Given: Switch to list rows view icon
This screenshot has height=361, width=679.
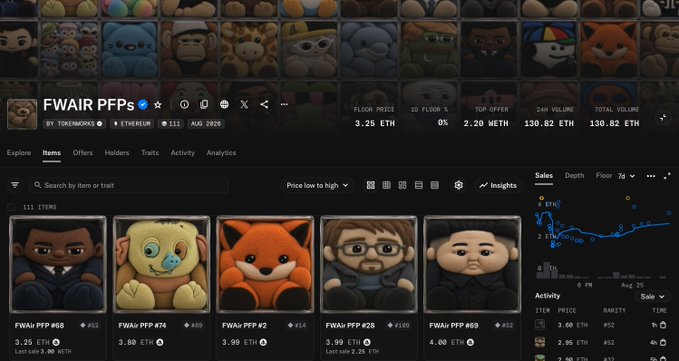Looking at the screenshot, I should click(419, 185).
